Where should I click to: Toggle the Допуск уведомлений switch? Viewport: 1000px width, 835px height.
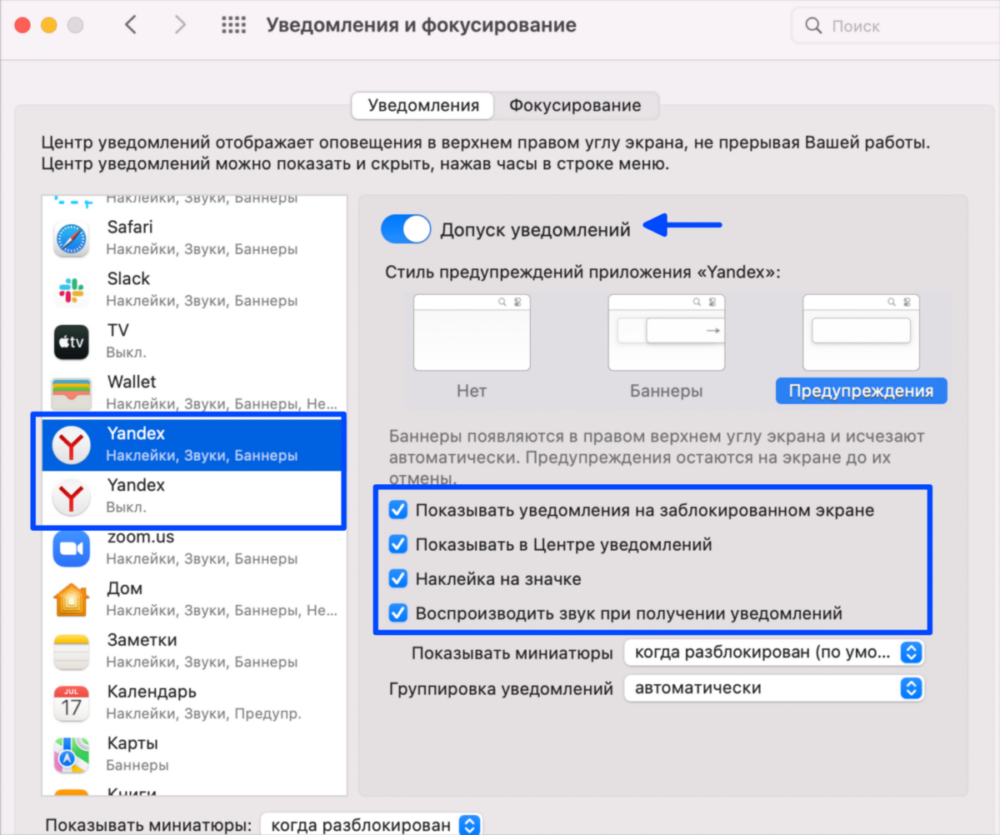point(406,229)
